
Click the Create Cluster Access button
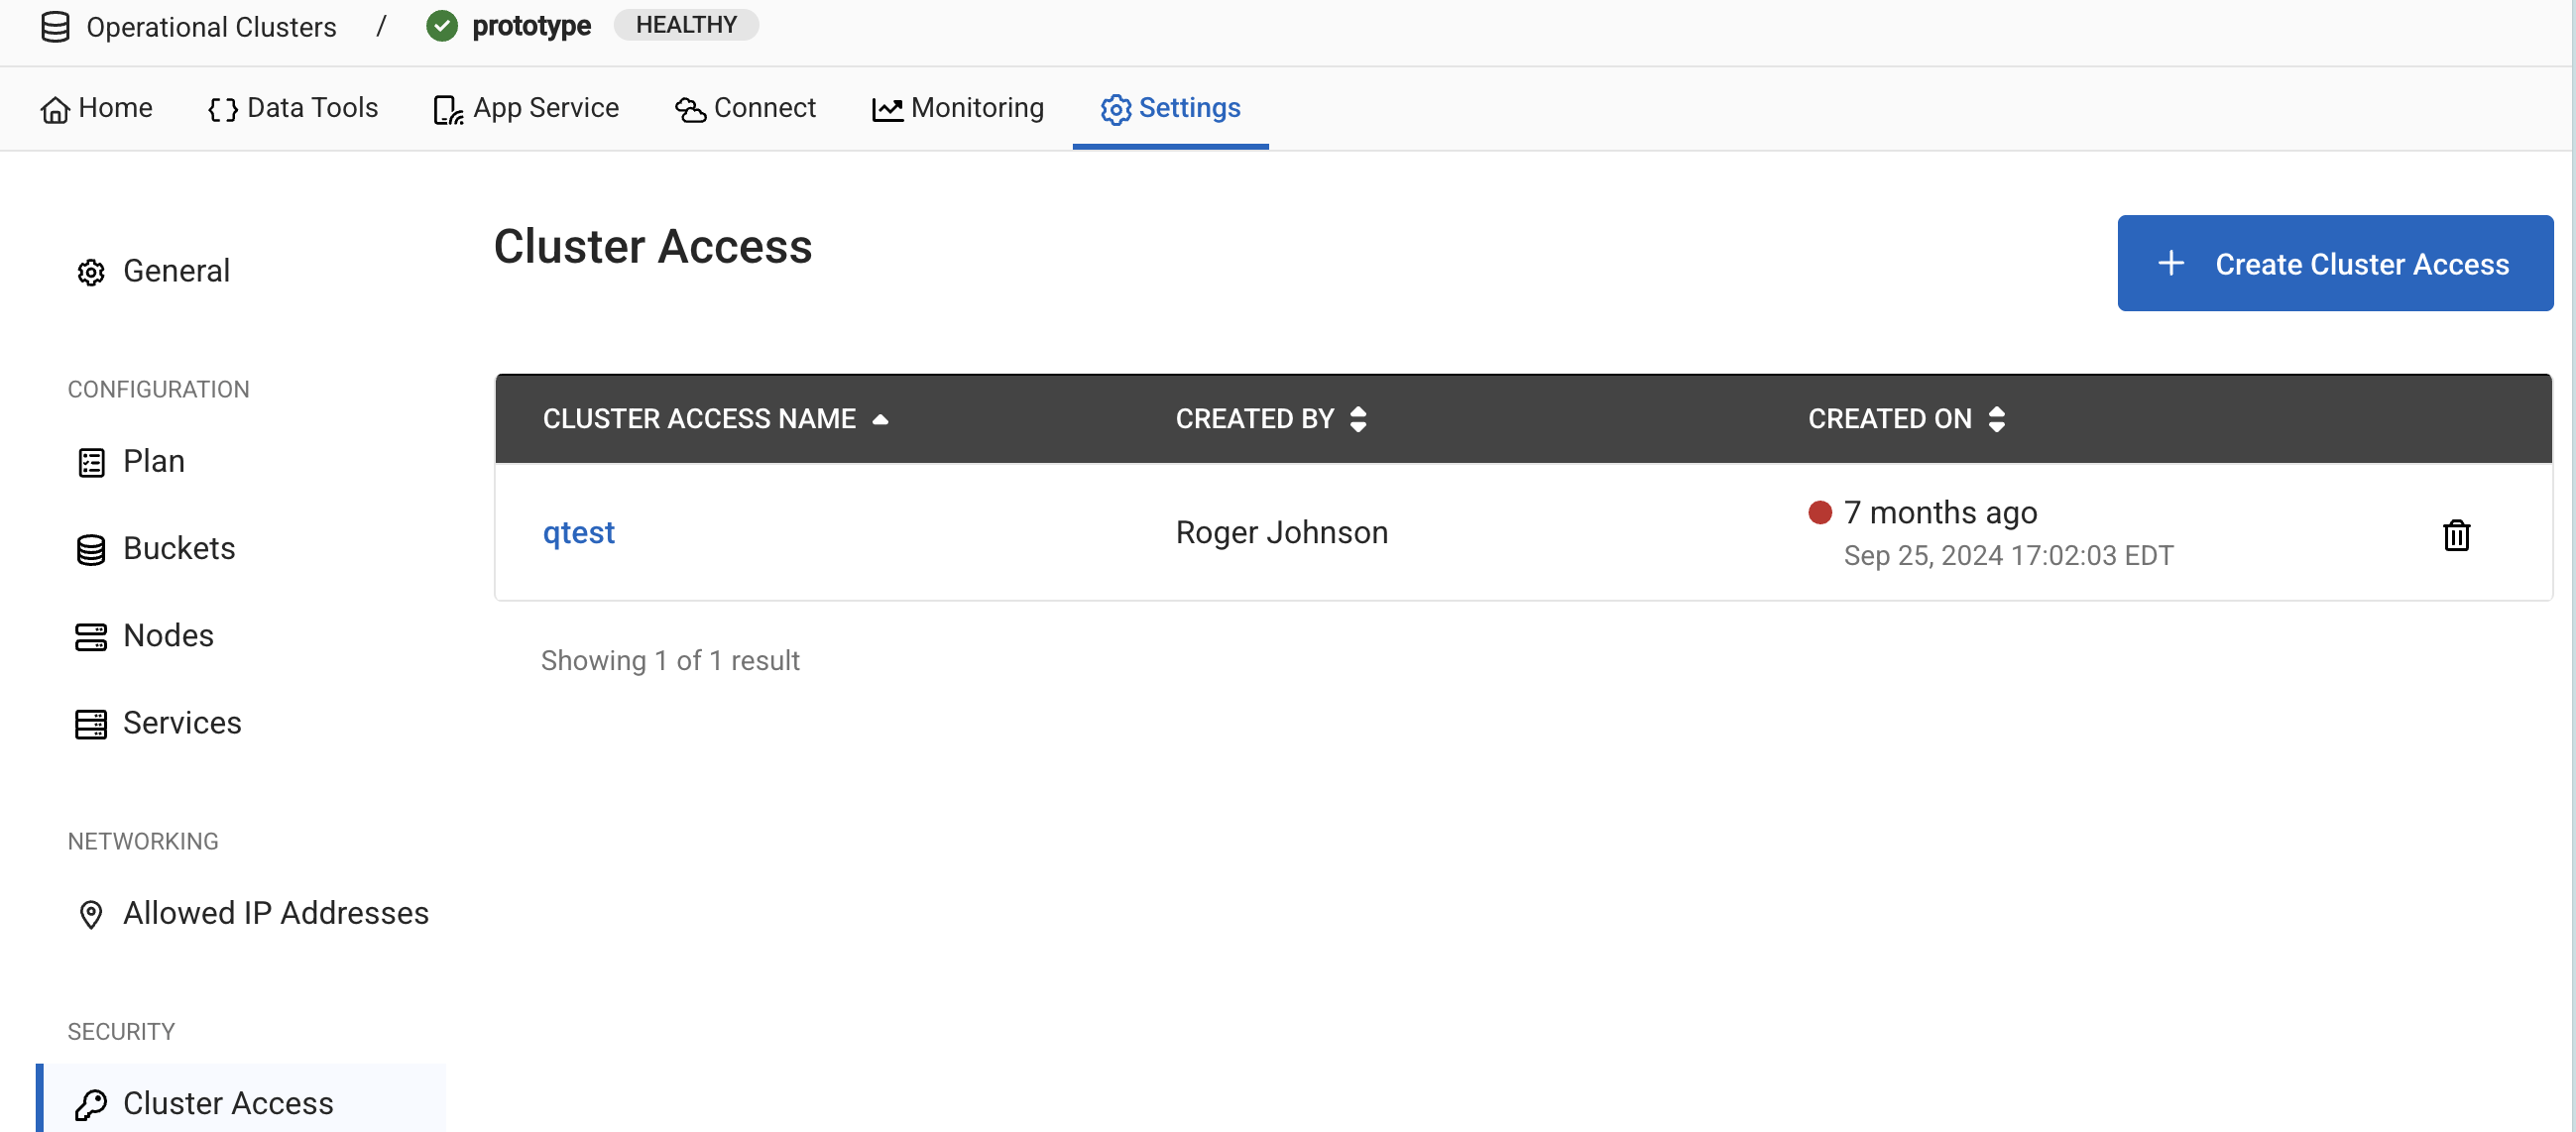2334,263
